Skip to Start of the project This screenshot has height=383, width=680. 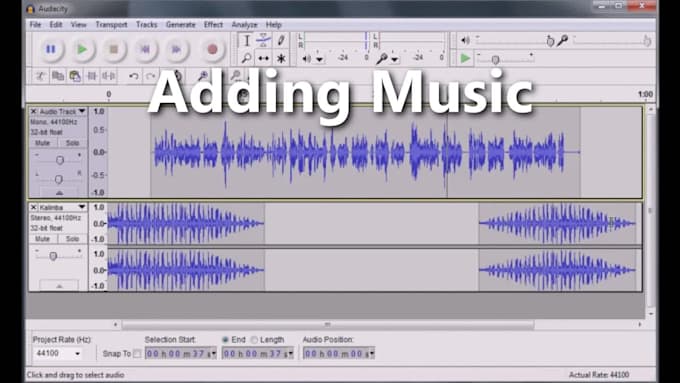tap(145, 49)
